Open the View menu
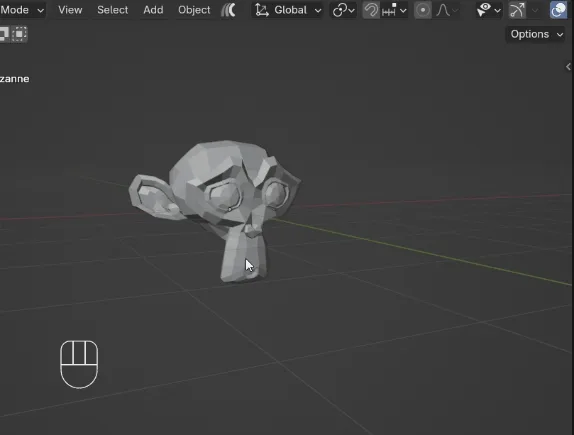Image resolution: width=574 pixels, height=435 pixels. [70, 10]
